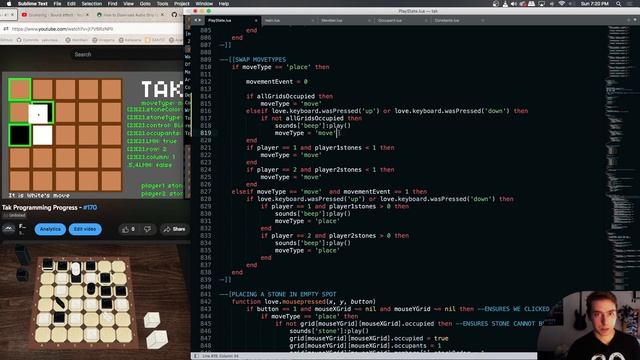Open the channel avatar below the video

click(9, 229)
